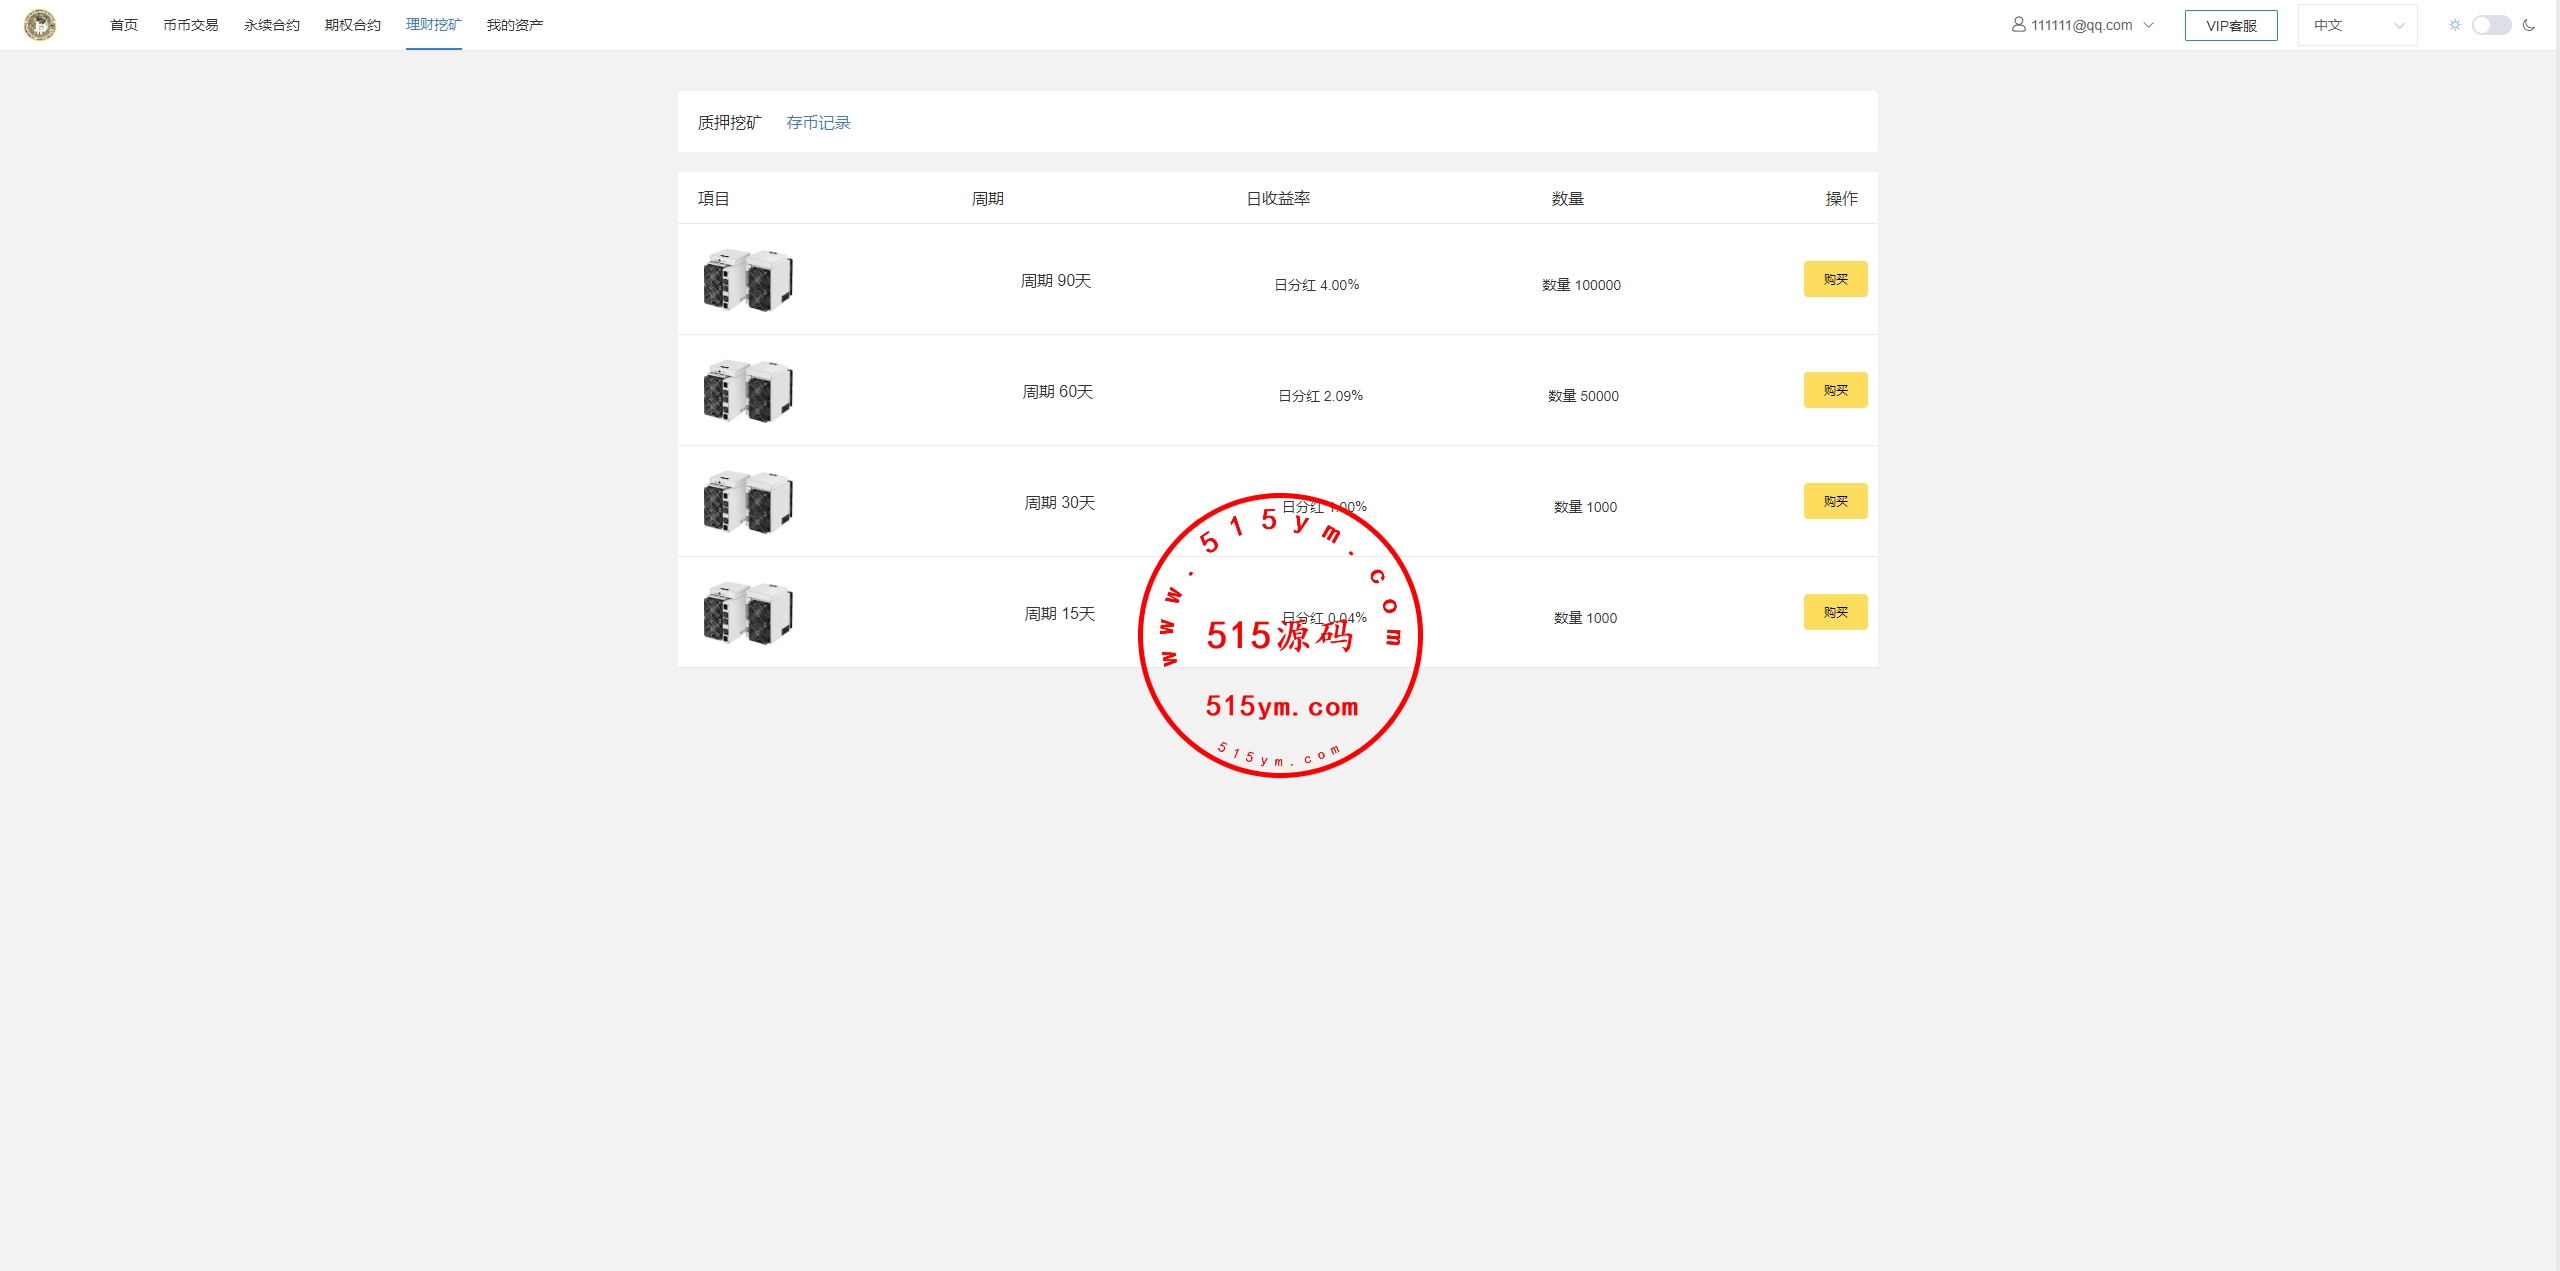This screenshot has width=2560, height=1271.
Task: Switch to the 存币记录 tab
Action: coord(818,122)
